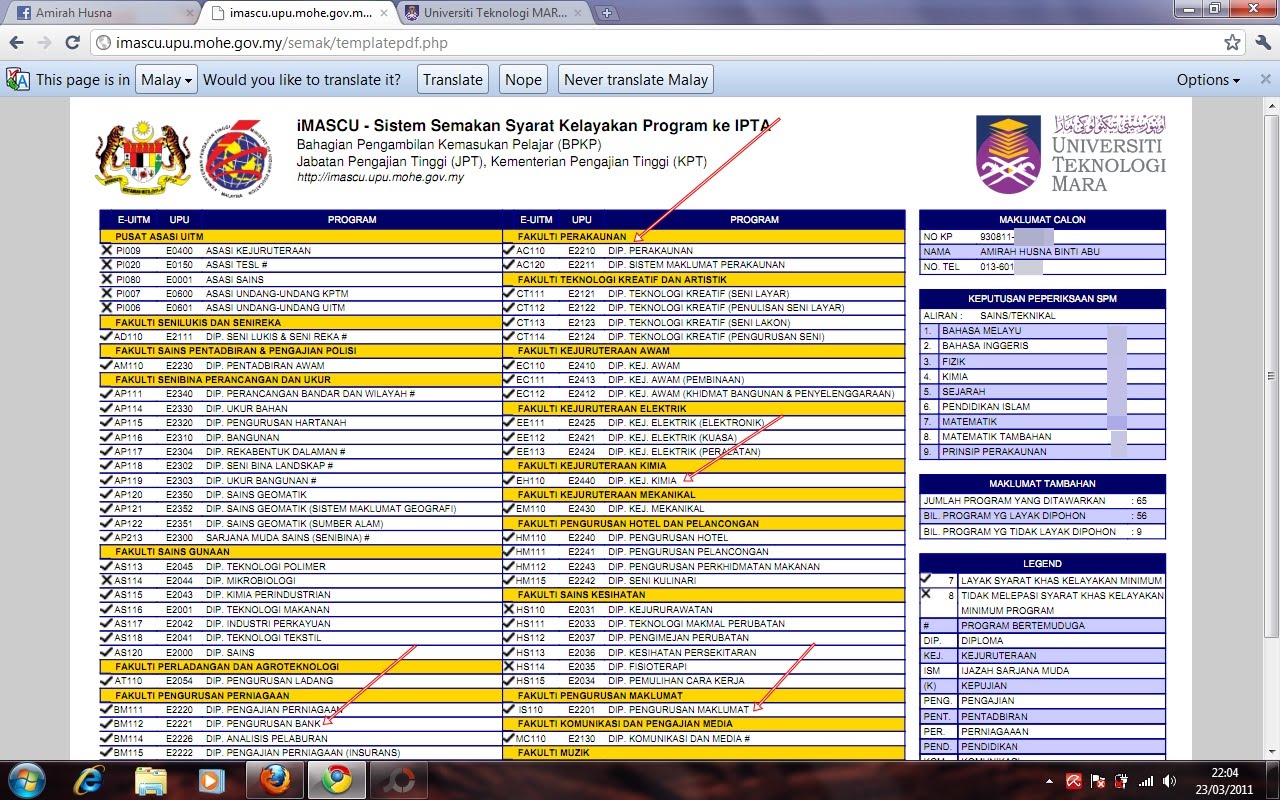Click the DIP. FISIOTERAPI row

point(703,666)
